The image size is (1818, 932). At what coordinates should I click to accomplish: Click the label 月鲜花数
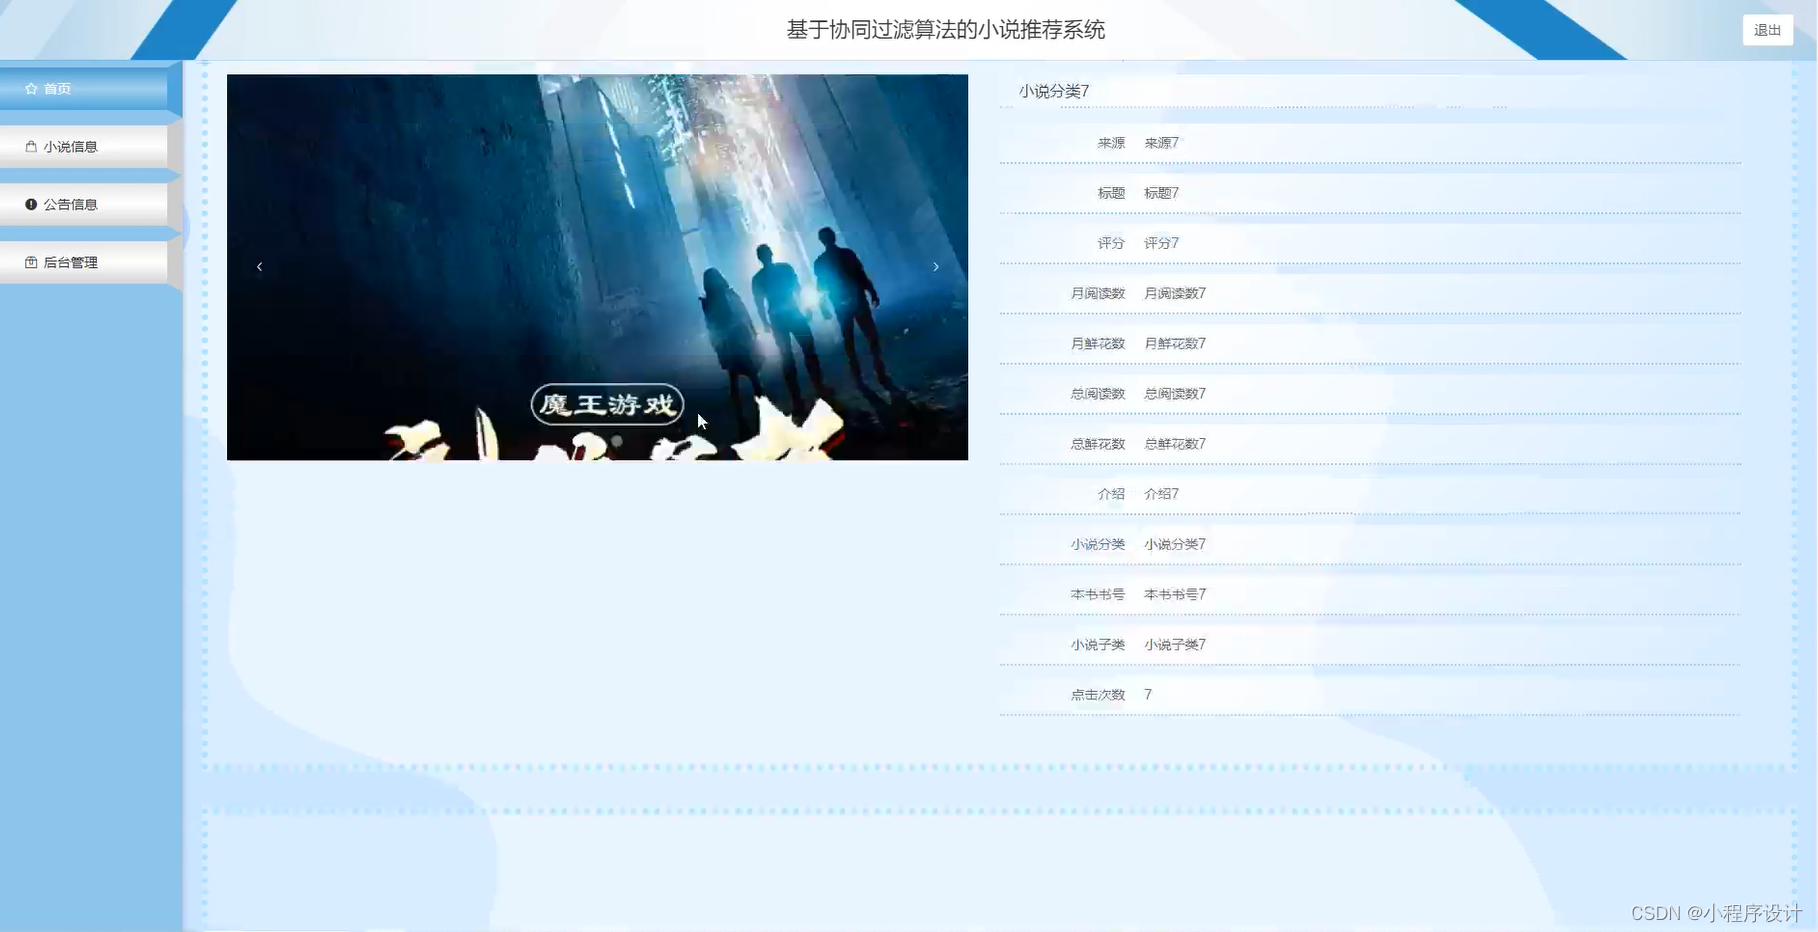coord(1098,343)
